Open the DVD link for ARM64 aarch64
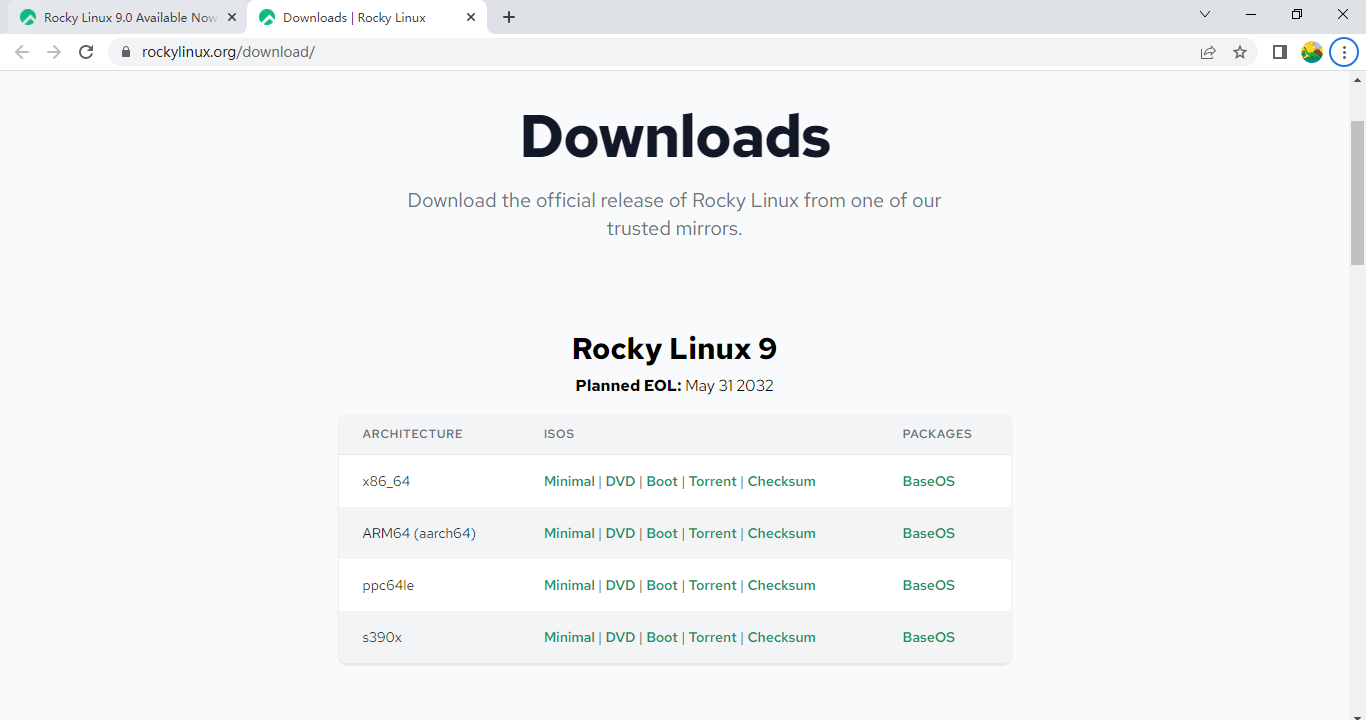 pyautogui.click(x=620, y=533)
